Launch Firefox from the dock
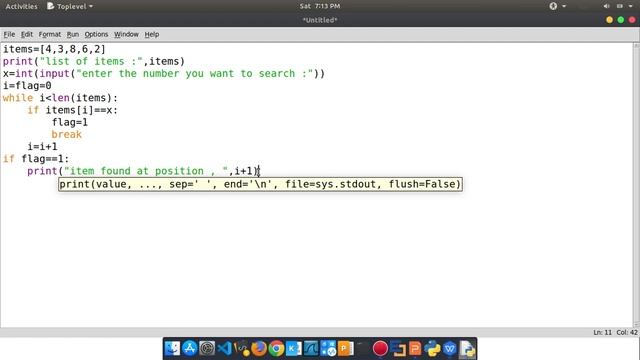640x360 pixels. tap(259, 349)
